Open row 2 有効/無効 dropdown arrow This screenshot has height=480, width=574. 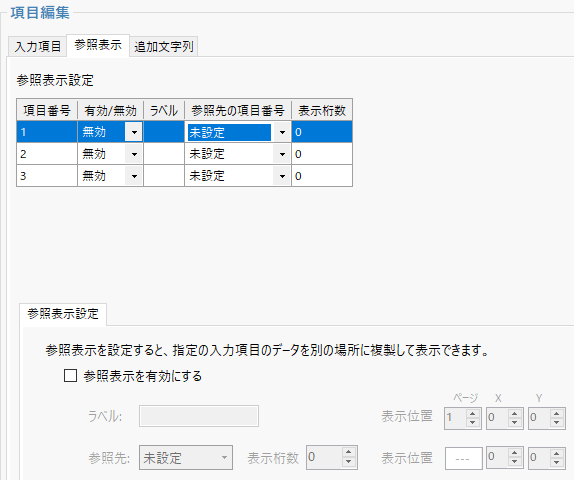(134, 154)
